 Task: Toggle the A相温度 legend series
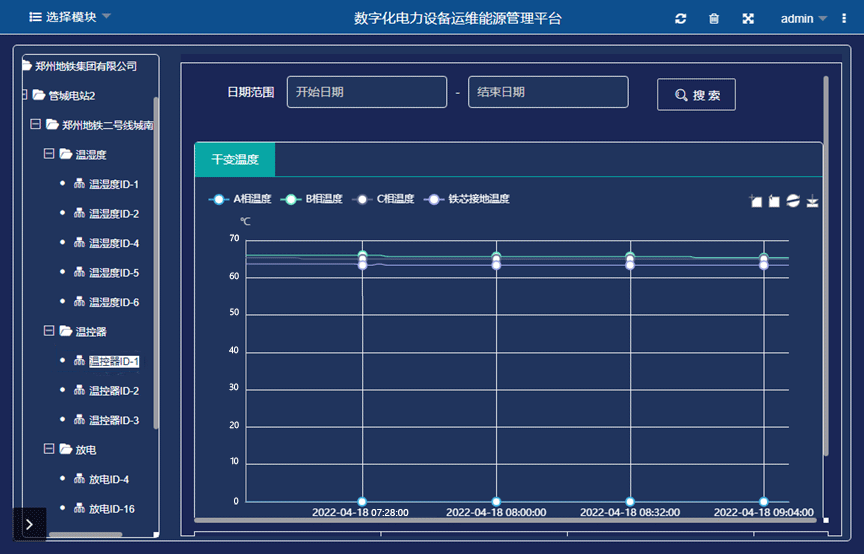click(240, 199)
